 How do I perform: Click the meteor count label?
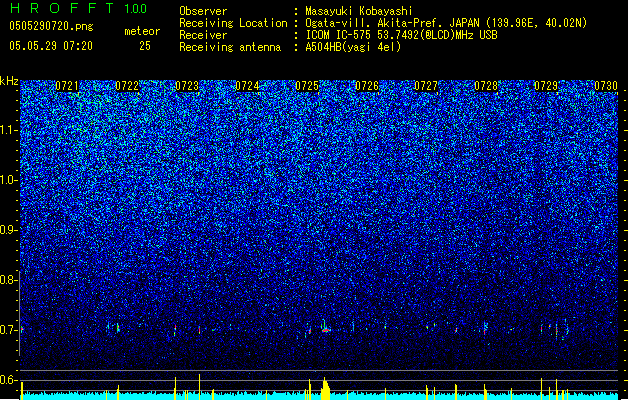[x=142, y=31]
